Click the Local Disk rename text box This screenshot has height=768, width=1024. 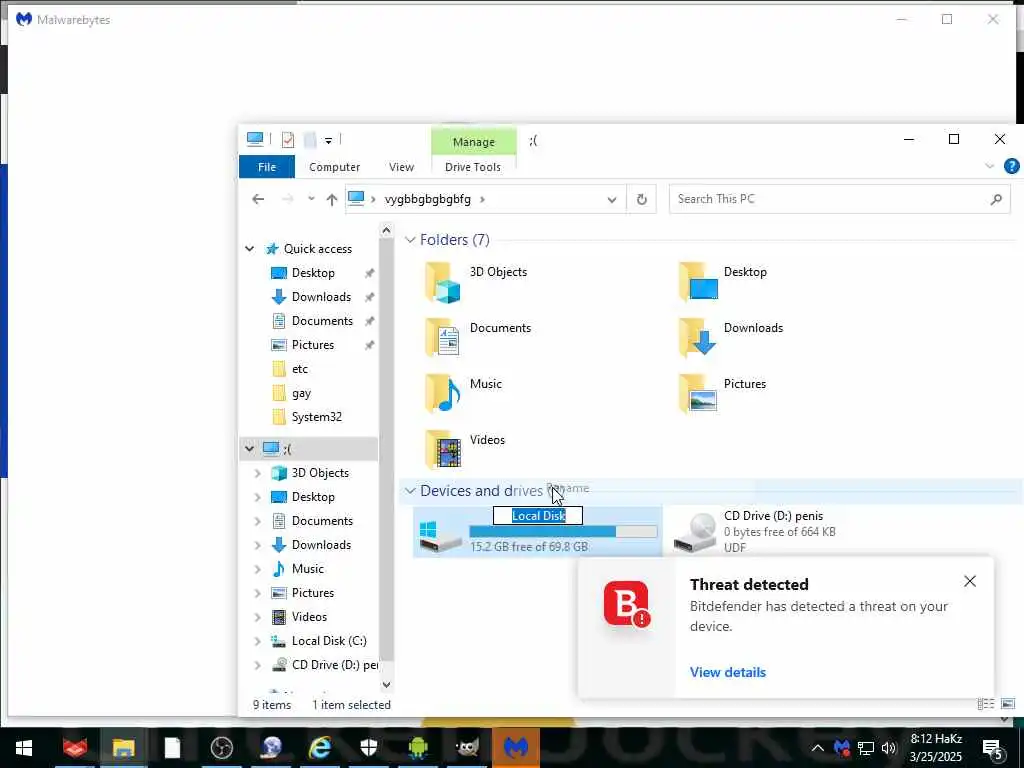[x=538, y=515]
